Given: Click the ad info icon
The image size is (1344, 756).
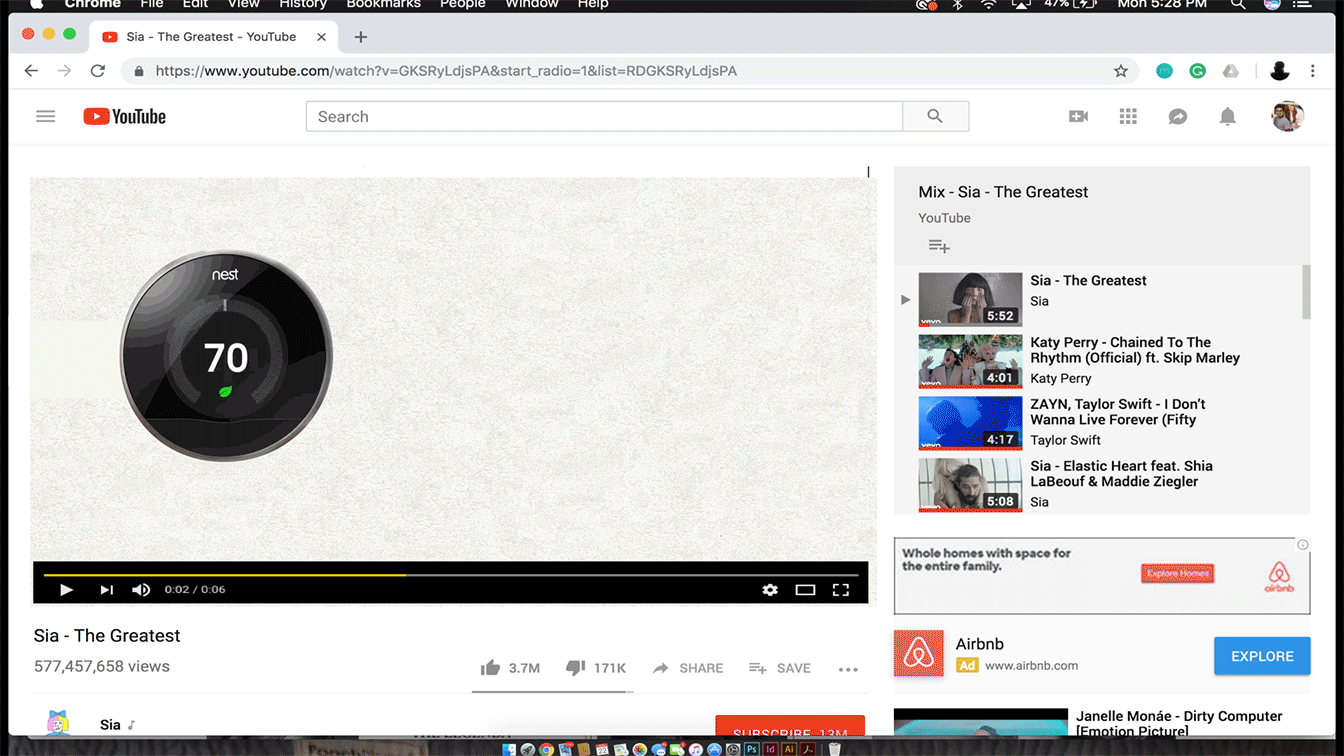Looking at the screenshot, I should (x=1303, y=545).
